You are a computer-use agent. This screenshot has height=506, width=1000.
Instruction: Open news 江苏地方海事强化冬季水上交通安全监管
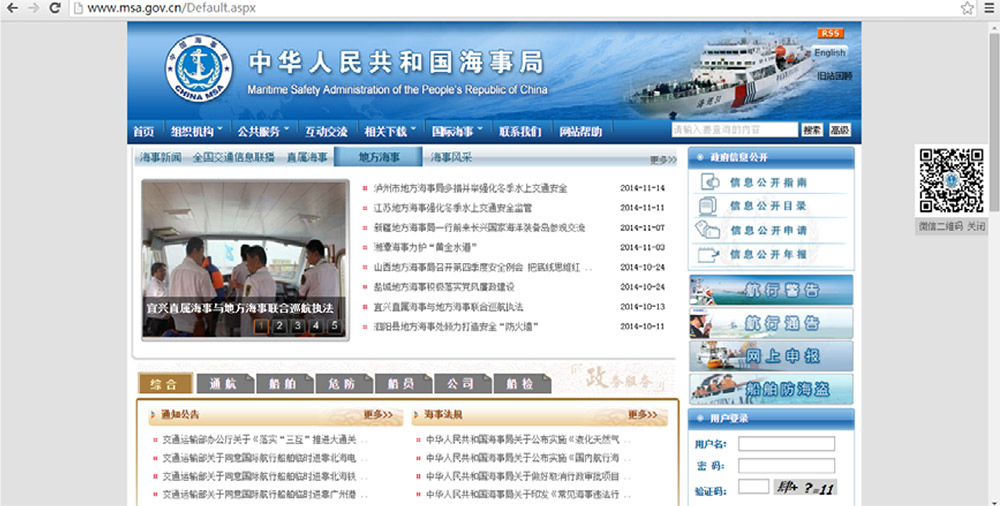(453, 208)
